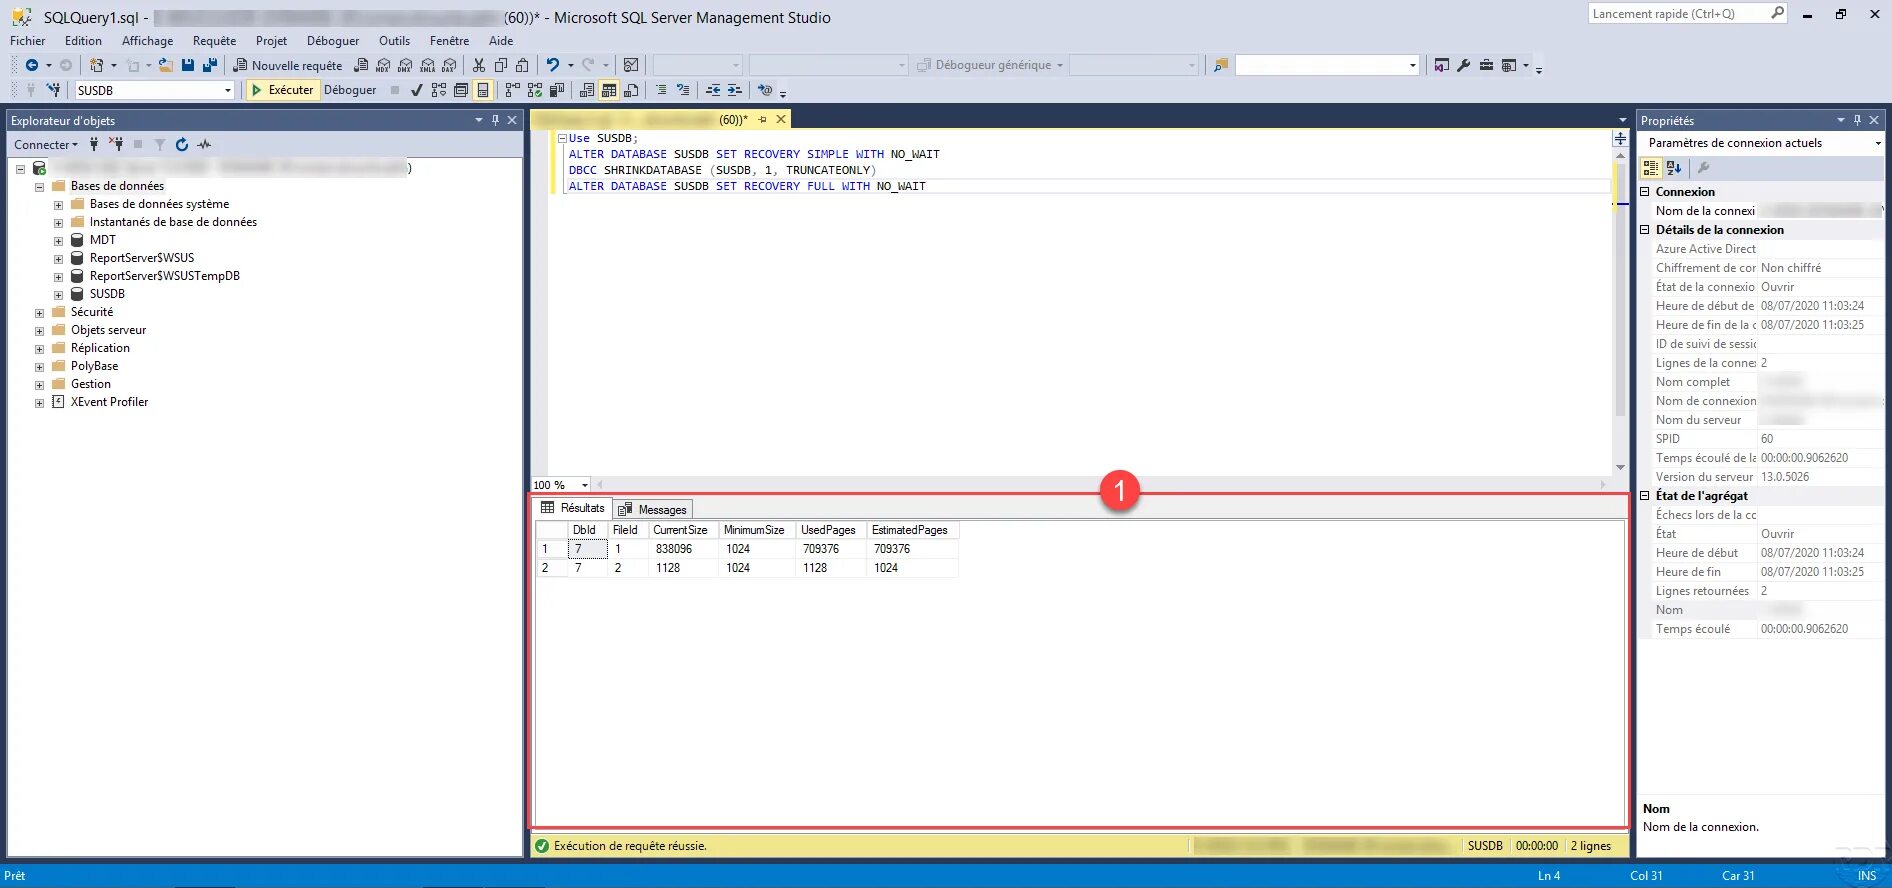Click the CurrentSize cell 838096
Viewport: 1892px width, 888px height.
[683, 549]
